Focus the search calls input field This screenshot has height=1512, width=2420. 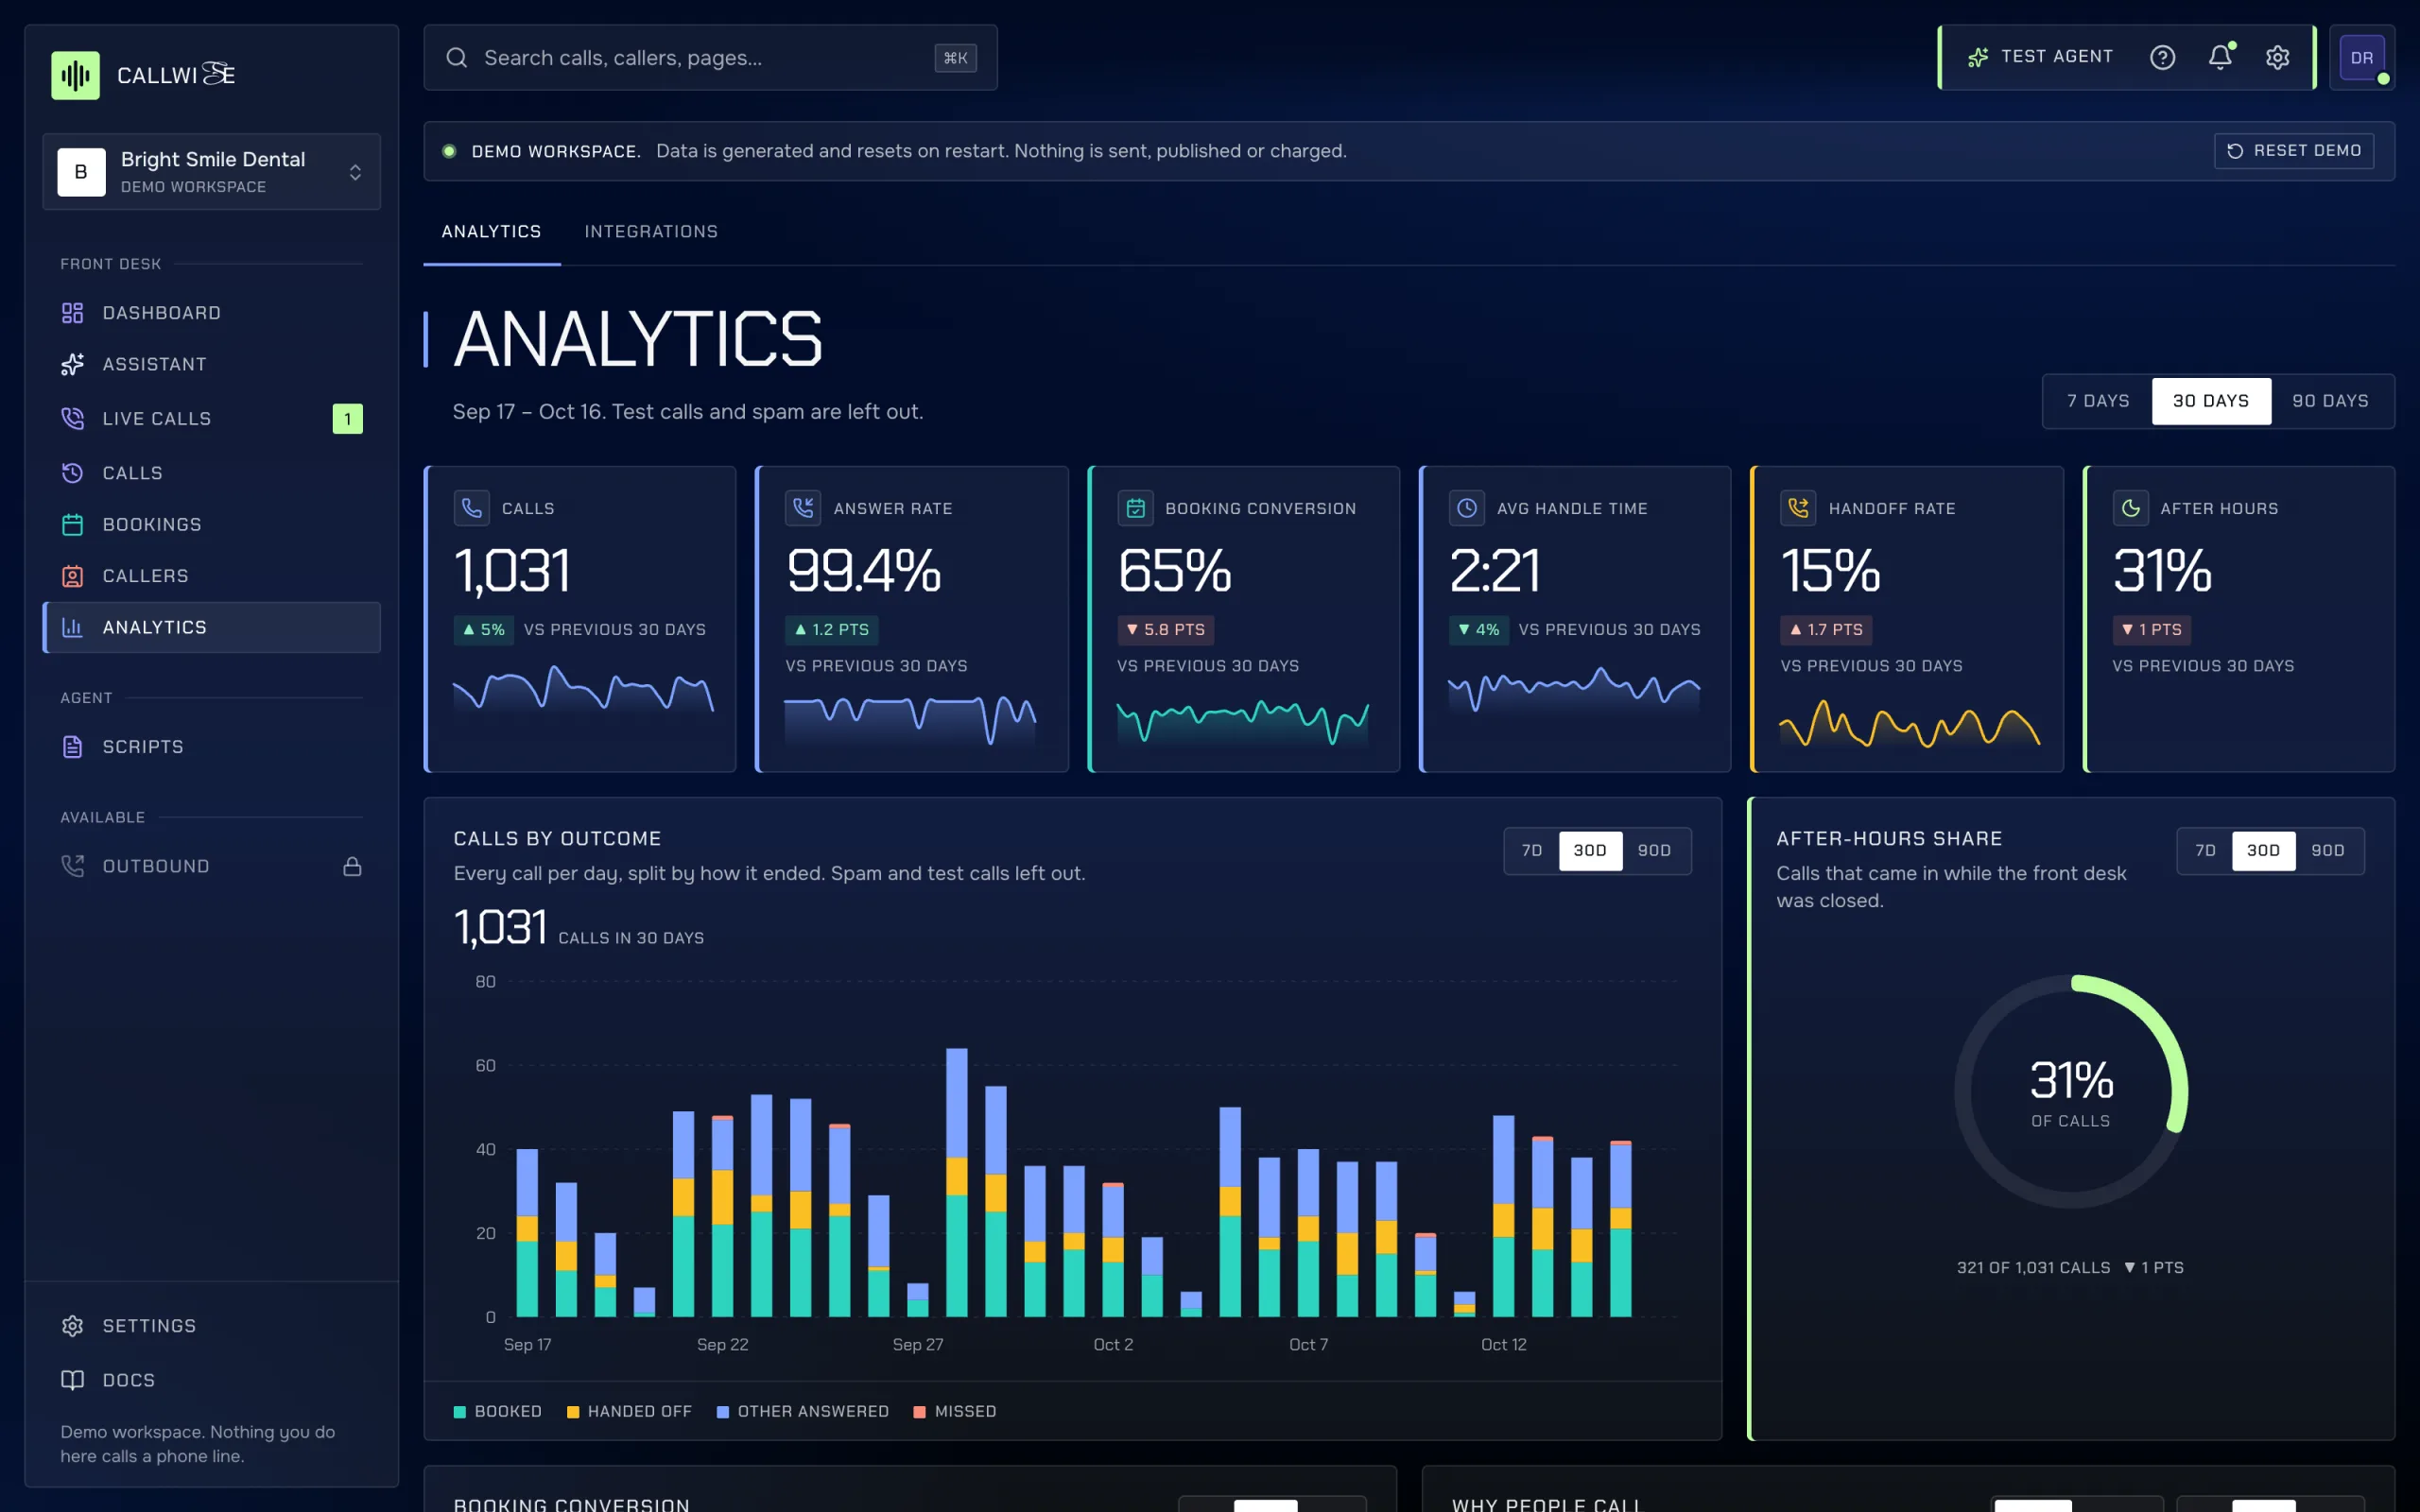[710, 58]
